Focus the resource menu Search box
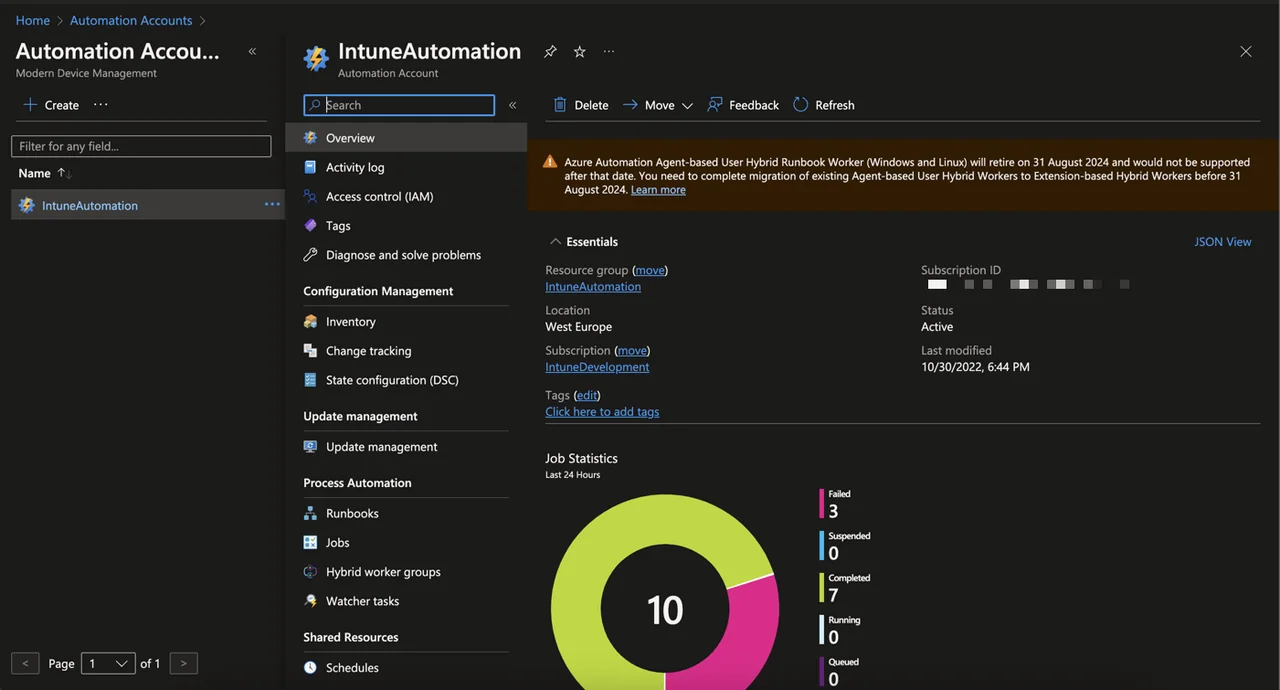The width and height of the screenshot is (1280, 690). point(399,105)
